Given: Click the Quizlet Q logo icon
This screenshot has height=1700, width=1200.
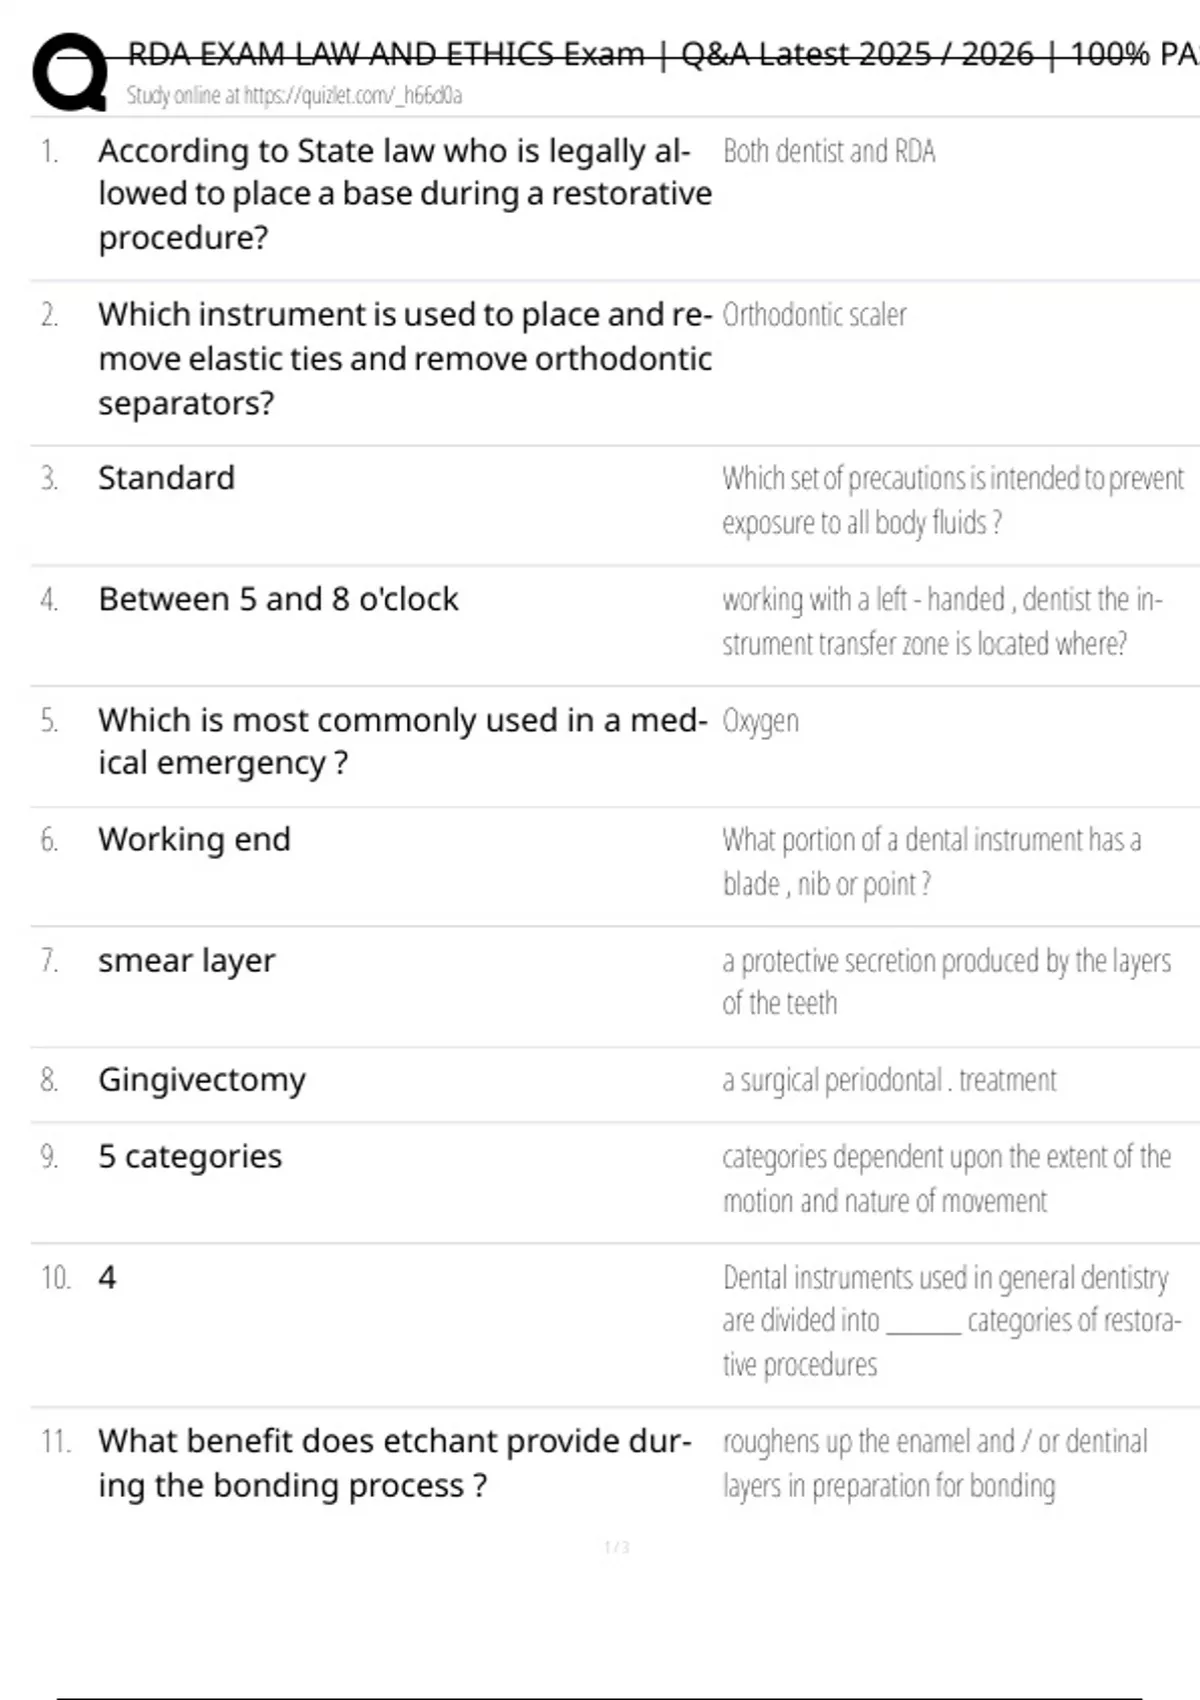Looking at the screenshot, I should pyautogui.click(x=70, y=71).
